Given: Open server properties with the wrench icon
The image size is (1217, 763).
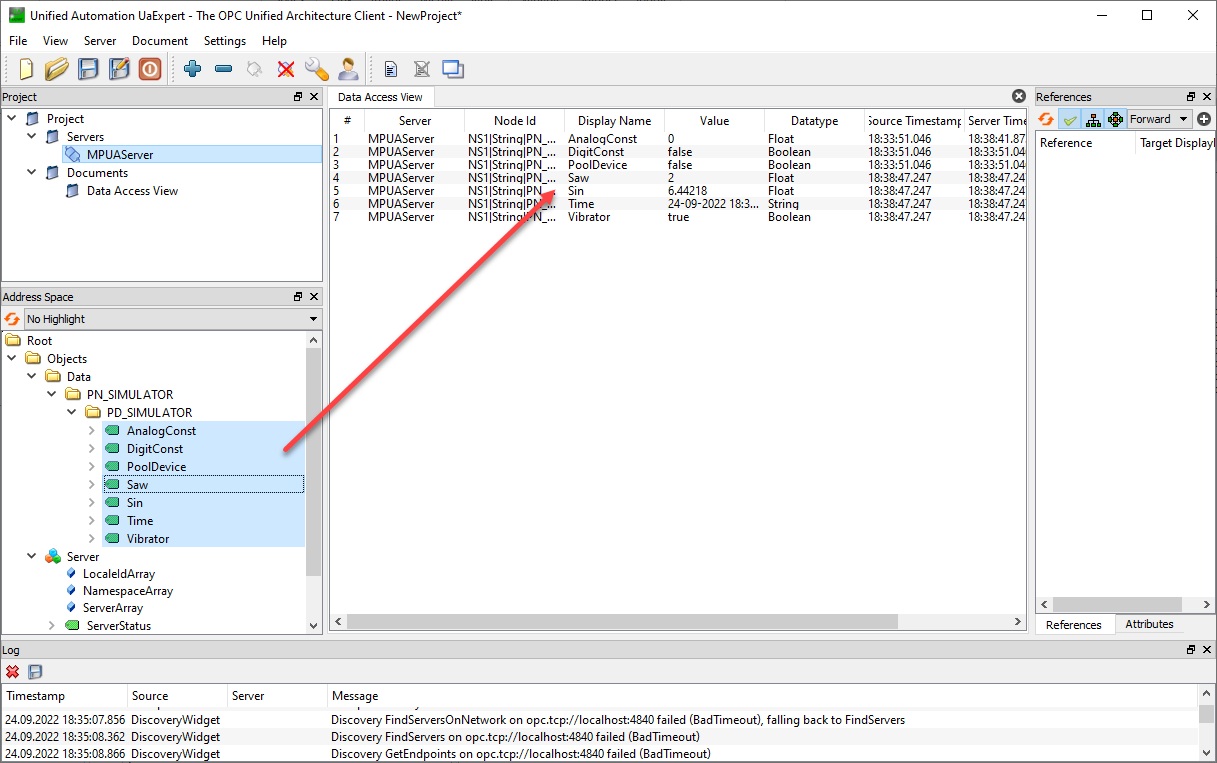Looking at the screenshot, I should tap(317, 69).
